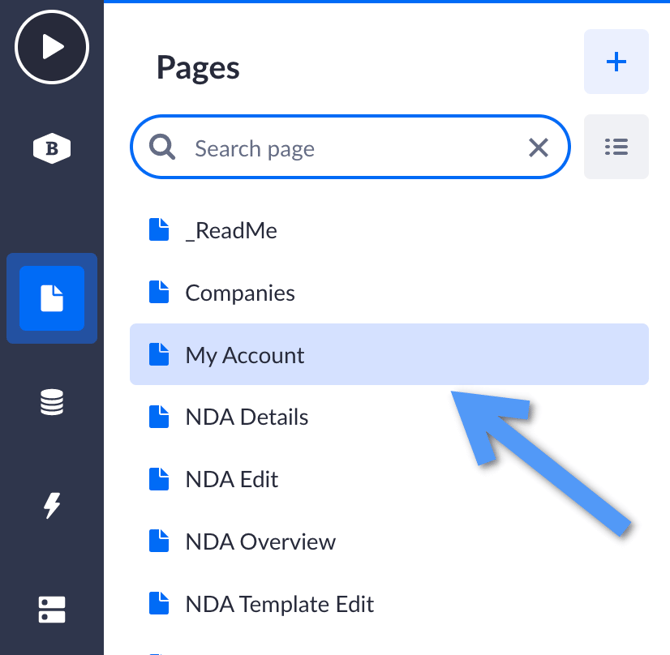The width and height of the screenshot is (670, 655).
Task: Select the Pages icon in sidebar
Action: tap(52, 298)
